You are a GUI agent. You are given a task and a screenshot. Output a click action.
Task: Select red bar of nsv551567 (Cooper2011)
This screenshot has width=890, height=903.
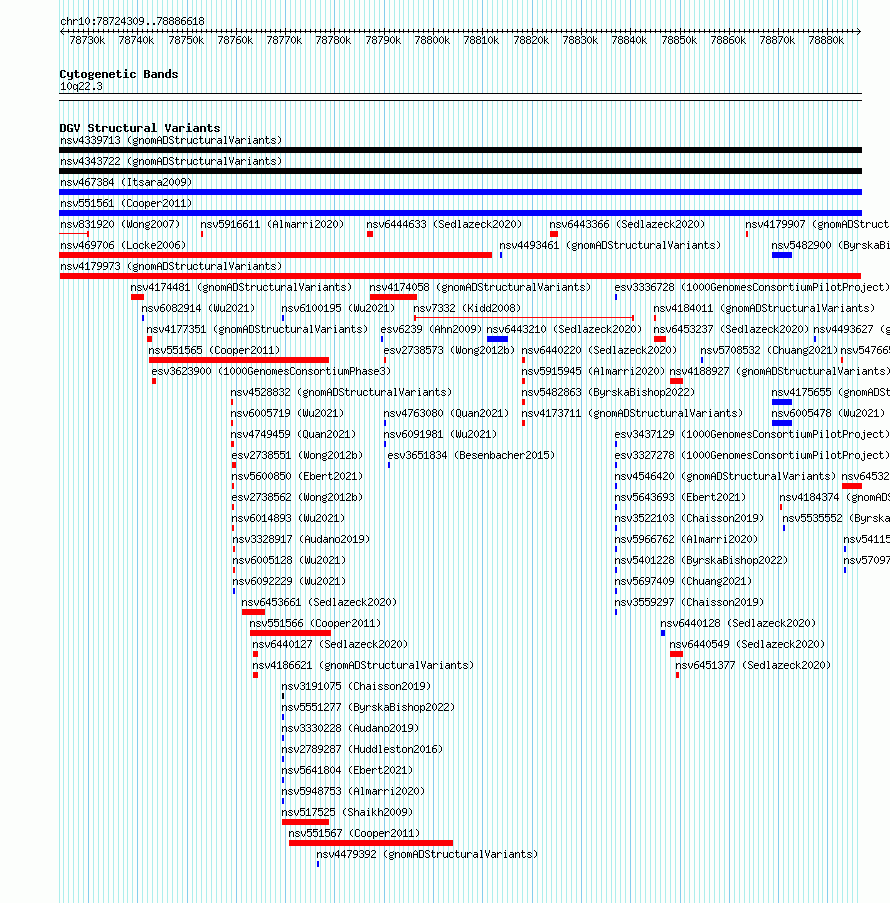371,844
